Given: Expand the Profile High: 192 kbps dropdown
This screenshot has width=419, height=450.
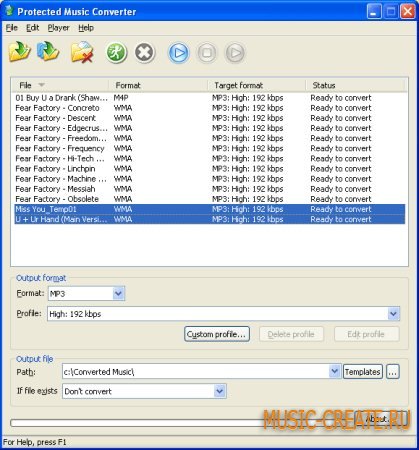Looking at the screenshot, I should (394, 314).
